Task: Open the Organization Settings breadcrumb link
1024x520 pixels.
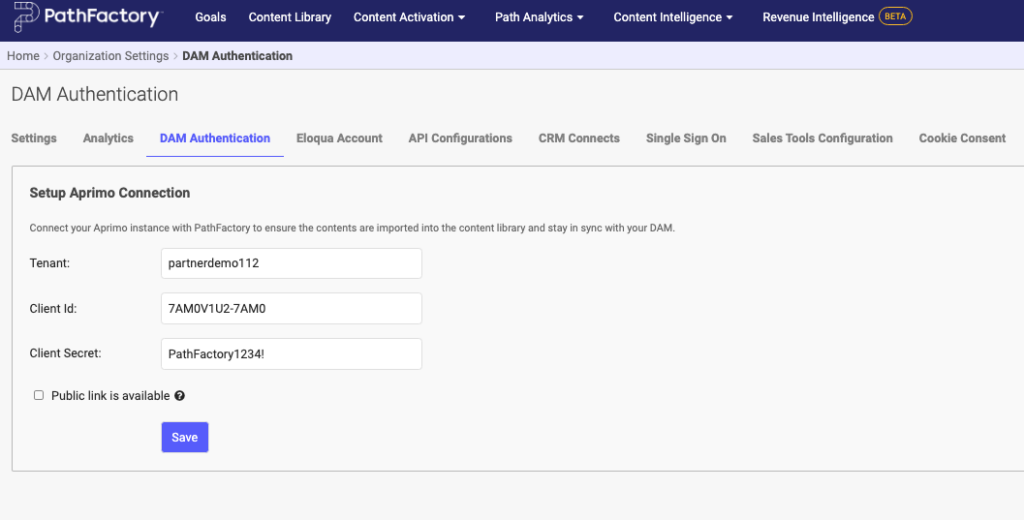Action: 110,56
